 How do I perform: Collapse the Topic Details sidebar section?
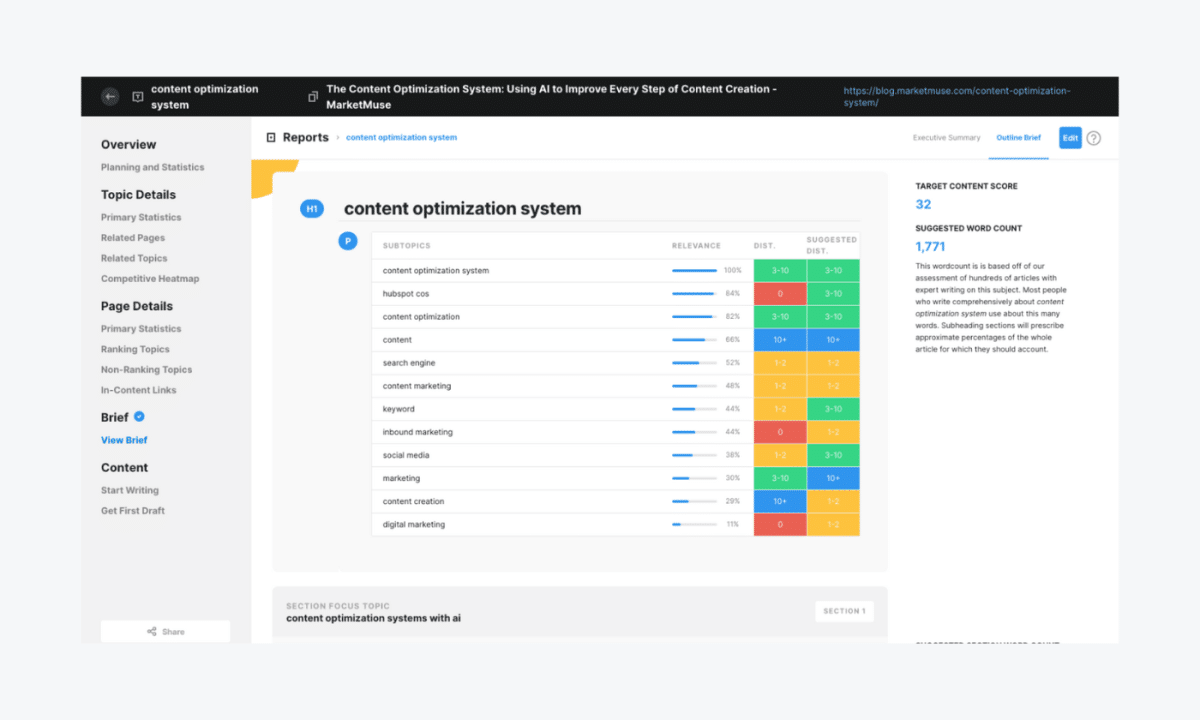[x=140, y=194]
